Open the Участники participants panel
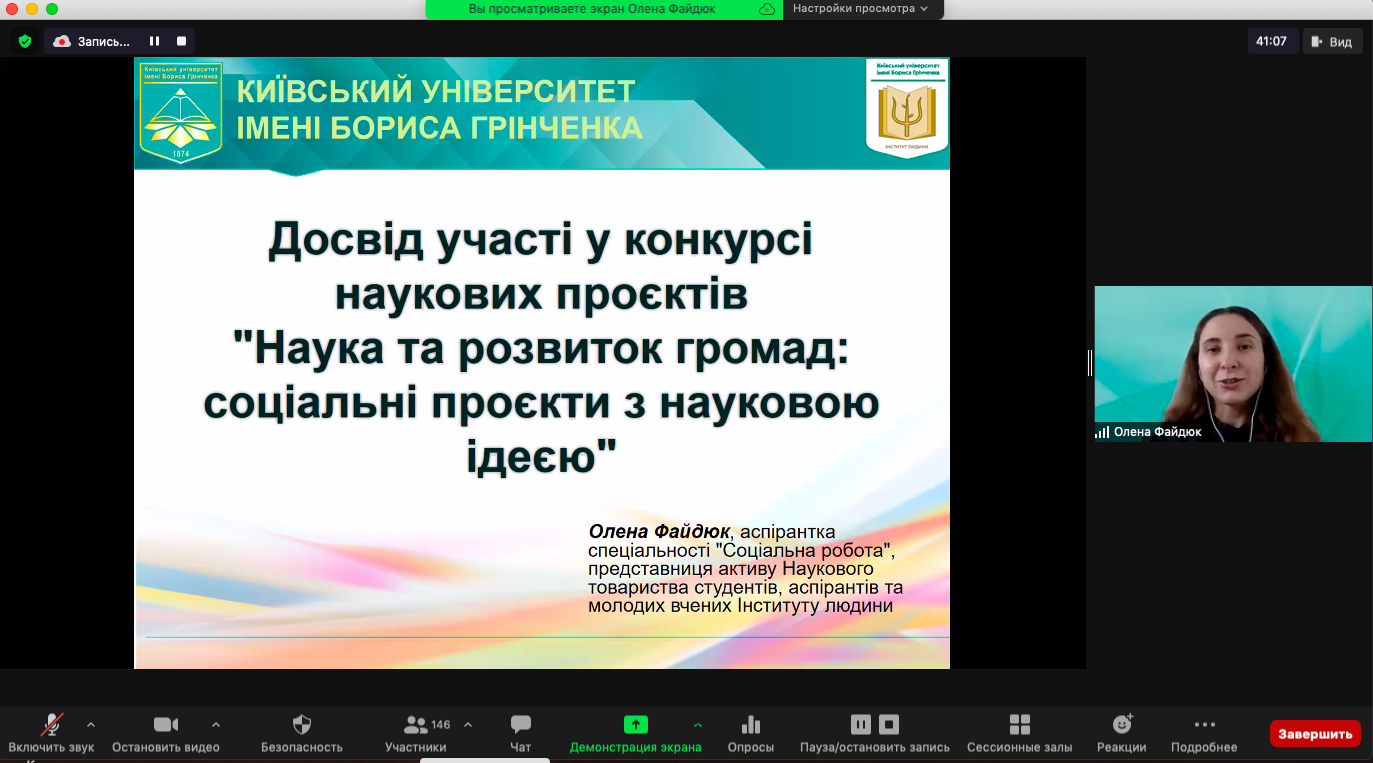 tap(416, 725)
